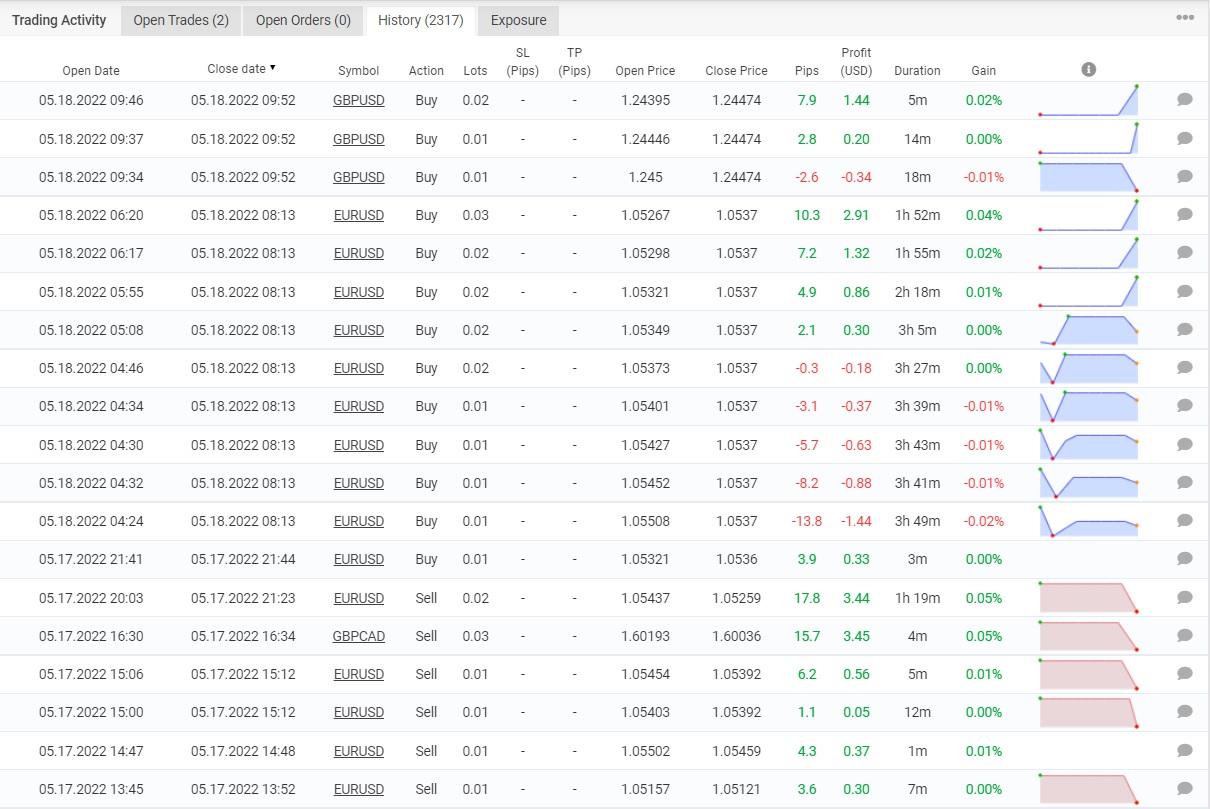Follow the GBPCAD symbol link
Image resolution: width=1210 pixels, height=809 pixels.
click(x=358, y=636)
